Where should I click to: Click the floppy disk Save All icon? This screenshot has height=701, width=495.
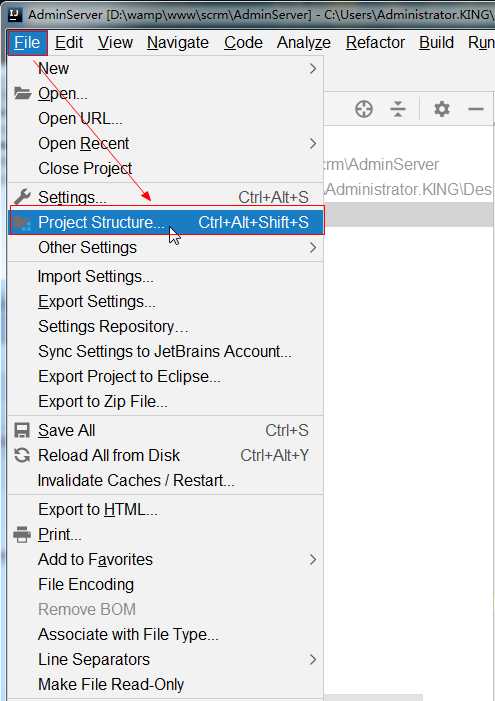pos(22,430)
